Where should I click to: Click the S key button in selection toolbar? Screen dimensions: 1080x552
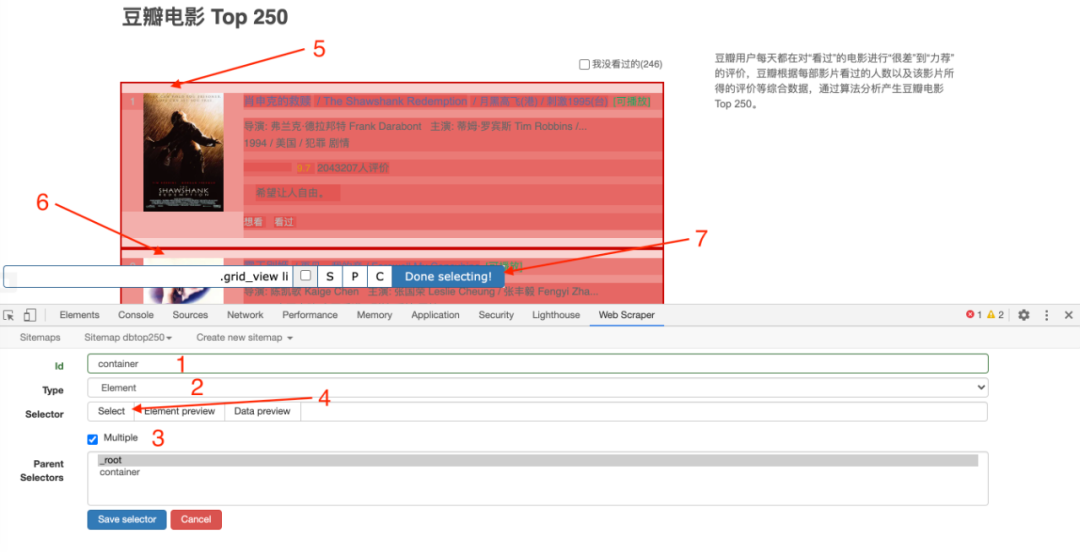pos(330,276)
